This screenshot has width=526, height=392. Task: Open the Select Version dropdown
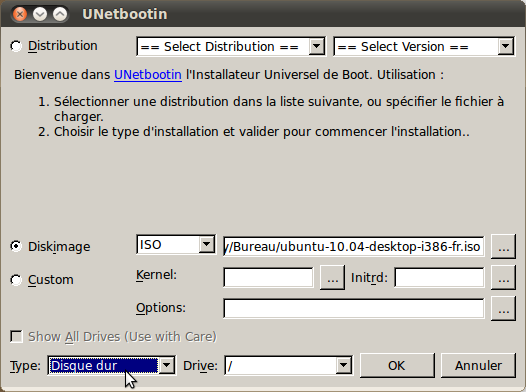[x=424, y=46]
